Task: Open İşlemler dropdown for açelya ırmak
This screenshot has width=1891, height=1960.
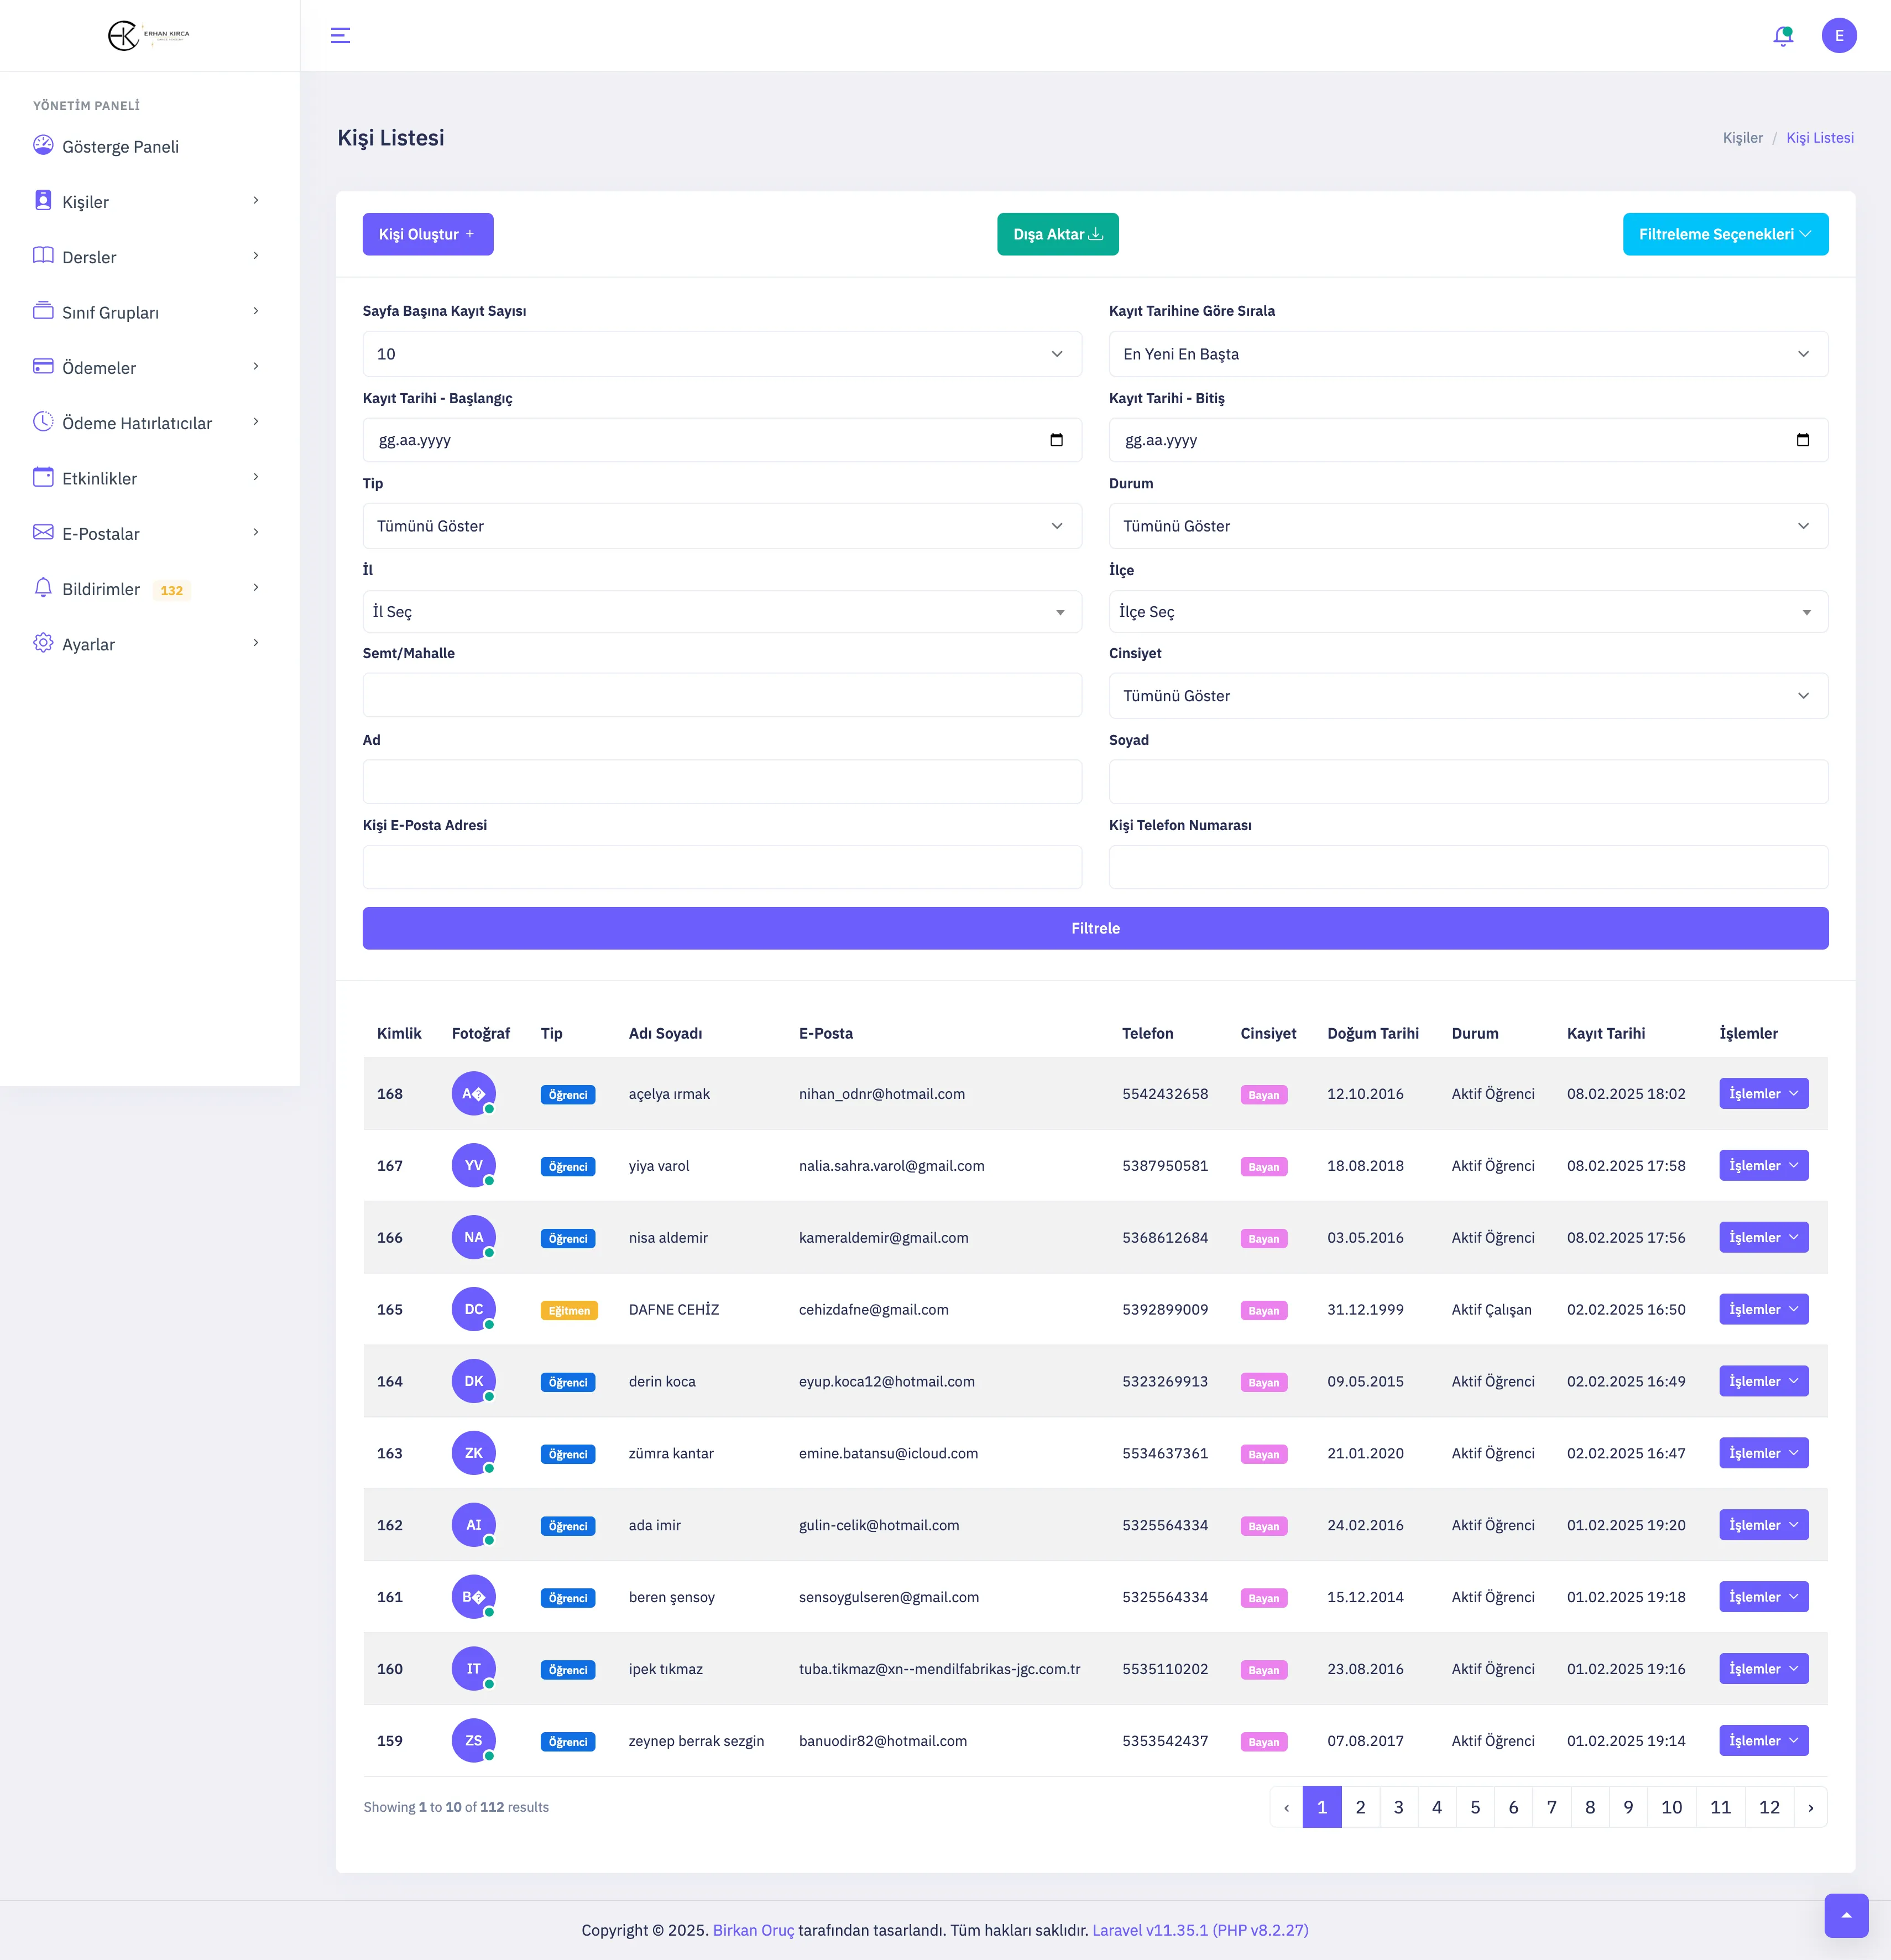Action: pyautogui.click(x=1763, y=1093)
